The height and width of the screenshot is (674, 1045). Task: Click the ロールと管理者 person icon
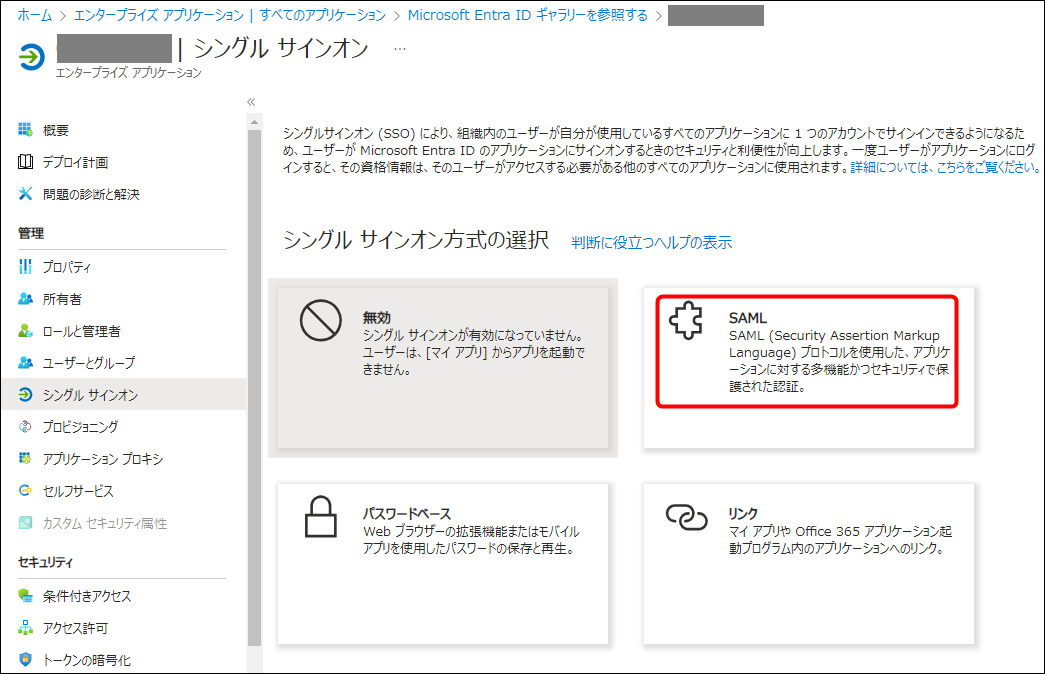point(25,331)
